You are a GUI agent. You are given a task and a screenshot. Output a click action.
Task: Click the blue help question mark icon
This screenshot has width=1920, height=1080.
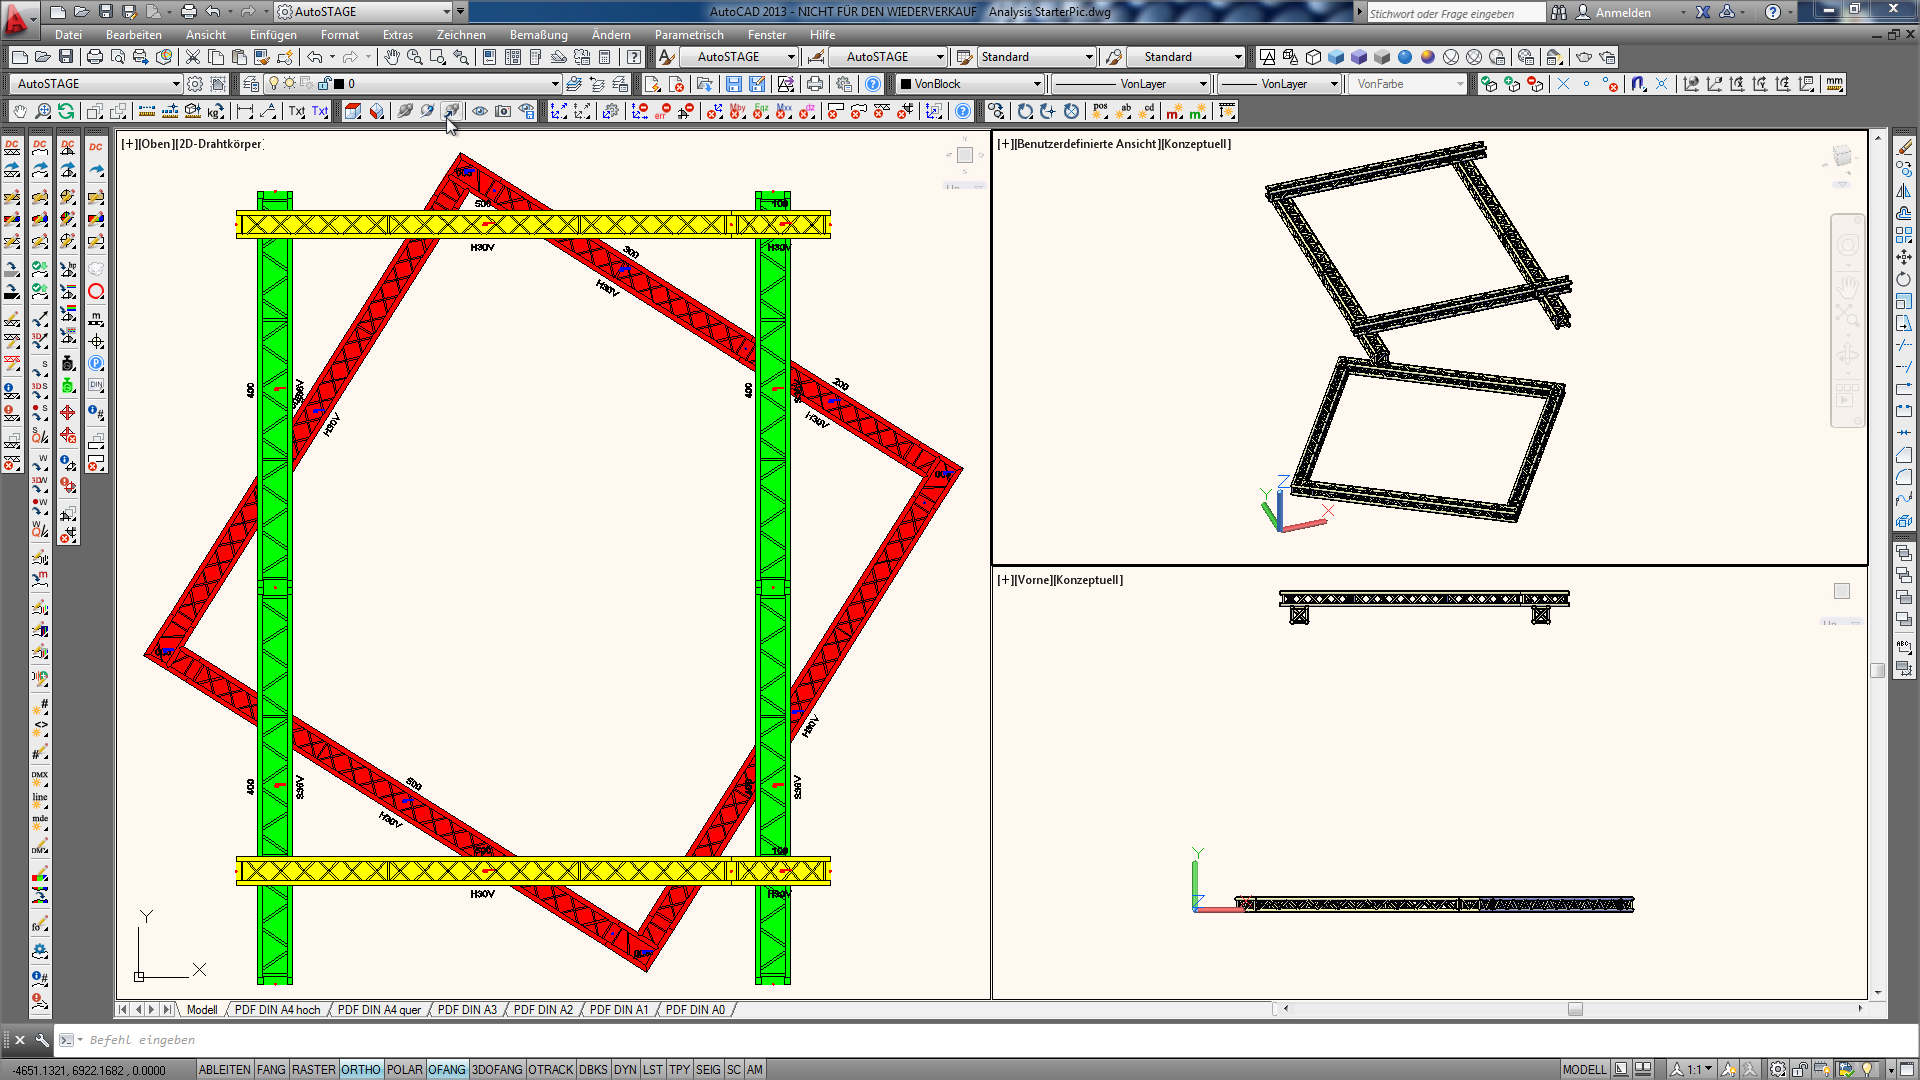pyautogui.click(x=963, y=111)
